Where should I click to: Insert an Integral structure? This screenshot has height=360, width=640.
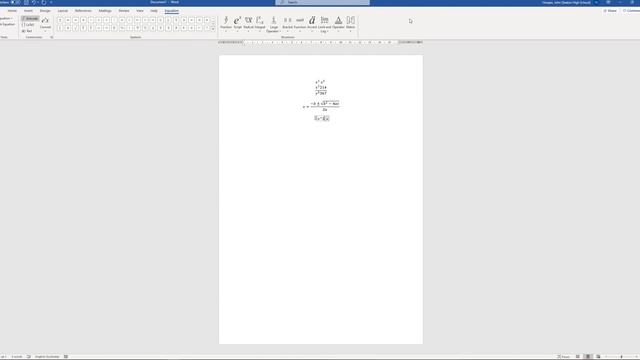click(x=260, y=23)
